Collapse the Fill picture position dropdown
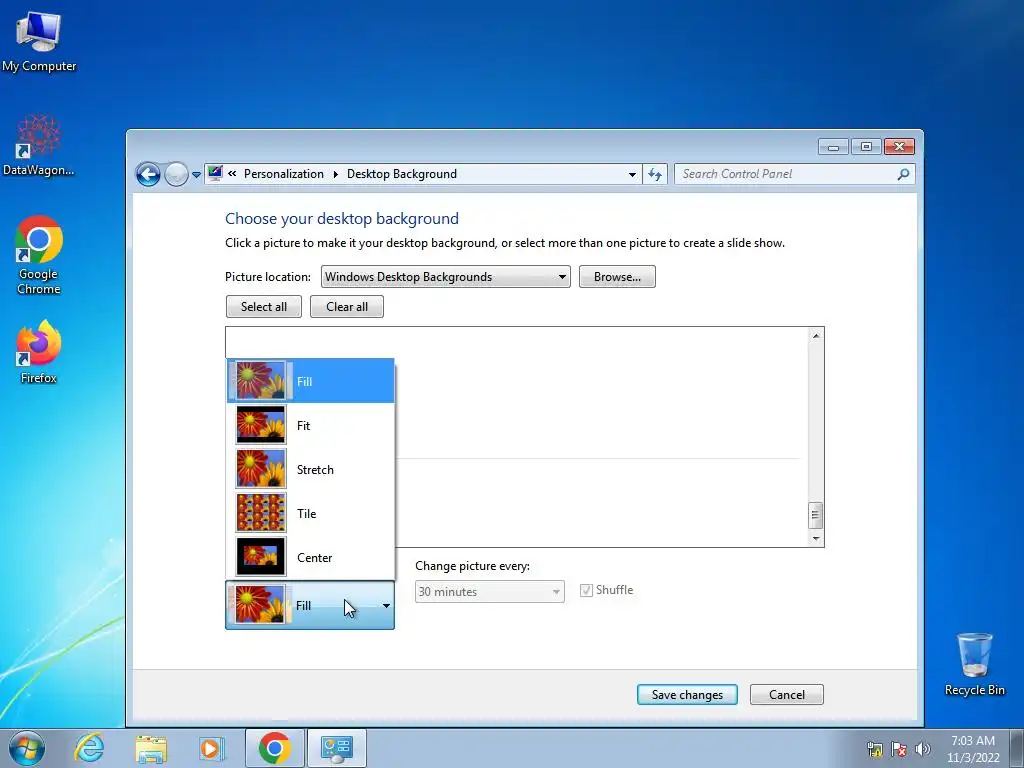 click(x=310, y=605)
